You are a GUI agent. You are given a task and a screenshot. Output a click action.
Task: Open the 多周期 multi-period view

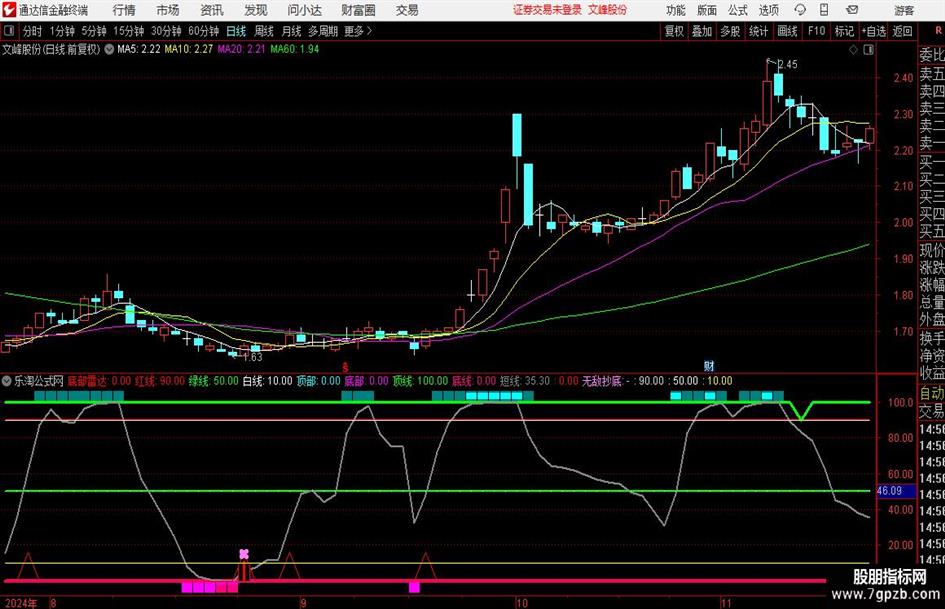tap(323, 31)
